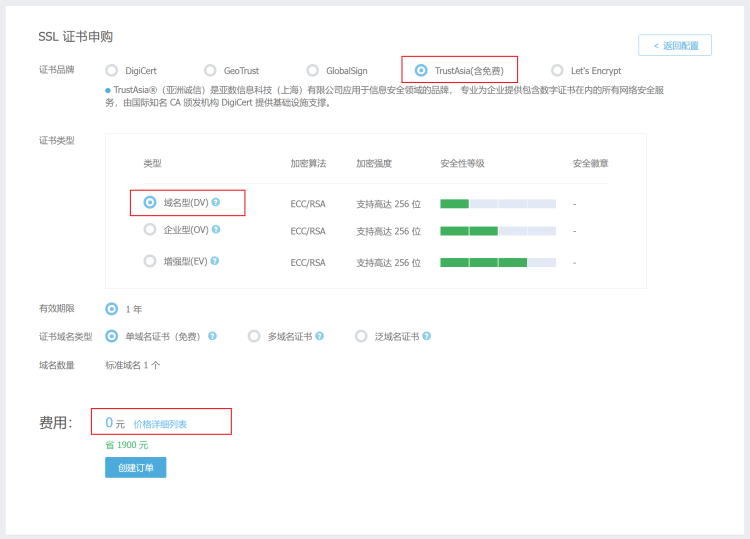The height and width of the screenshot is (539, 750).
Task: Select the GeoTrust brand radio button
Action: click(x=210, y=70)
